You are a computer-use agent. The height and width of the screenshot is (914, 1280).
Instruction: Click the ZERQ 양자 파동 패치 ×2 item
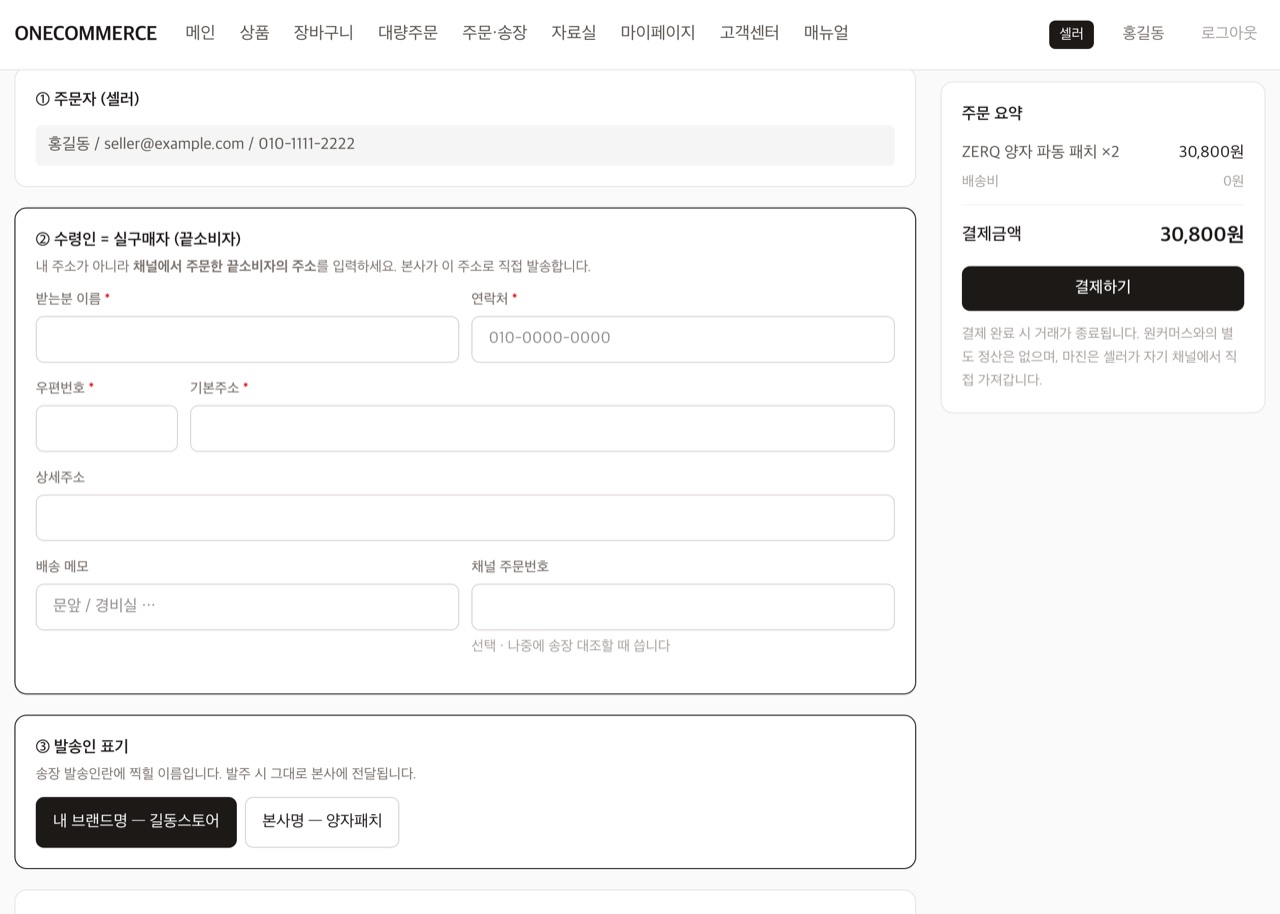(1041, 152)
